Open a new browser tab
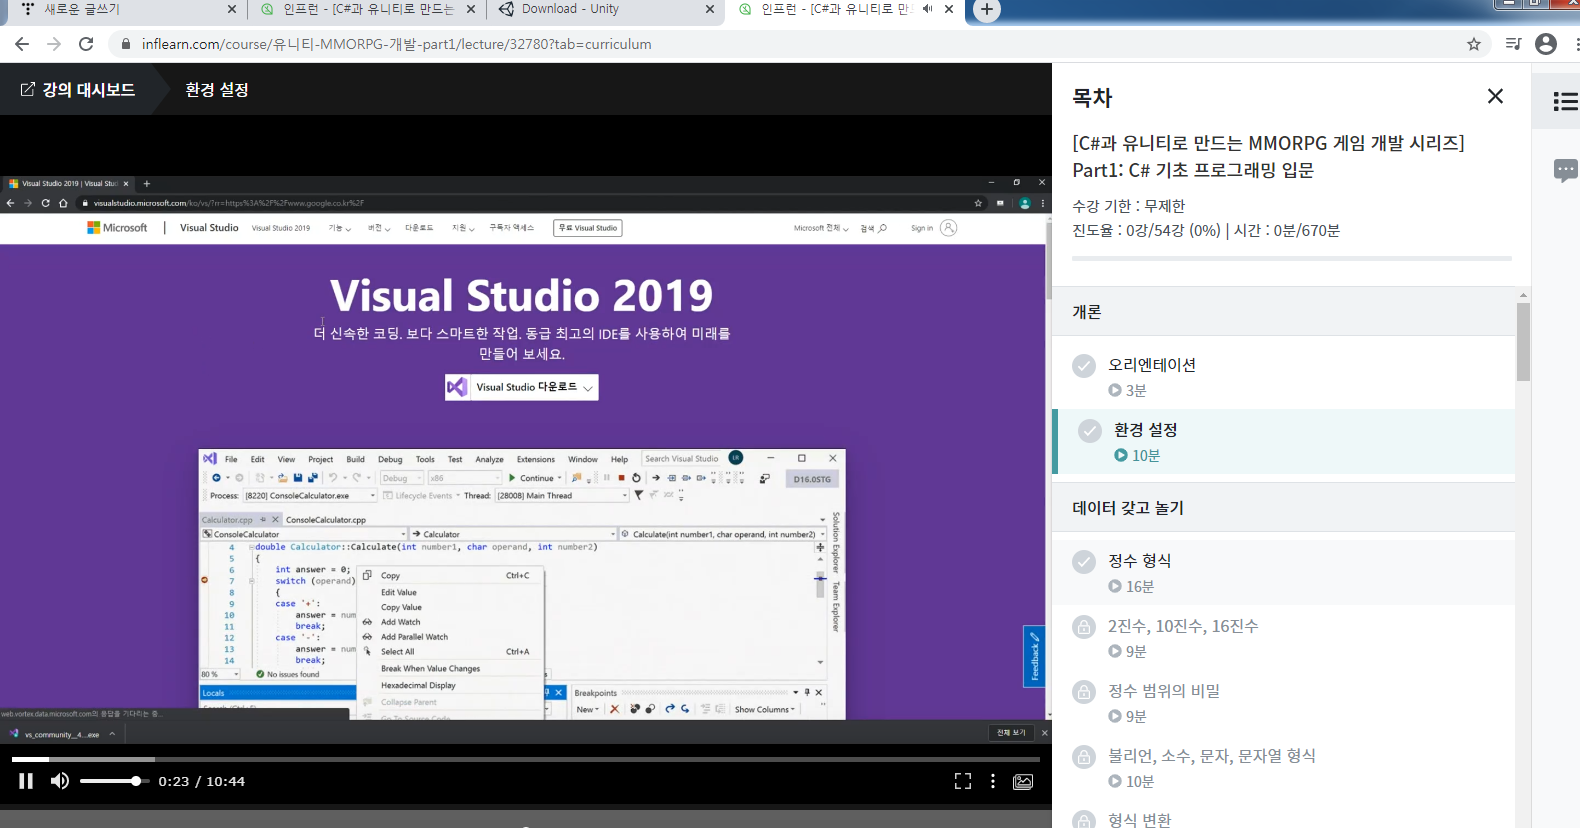This screenshot has height=828, width=1580. [x=987, y=9]
